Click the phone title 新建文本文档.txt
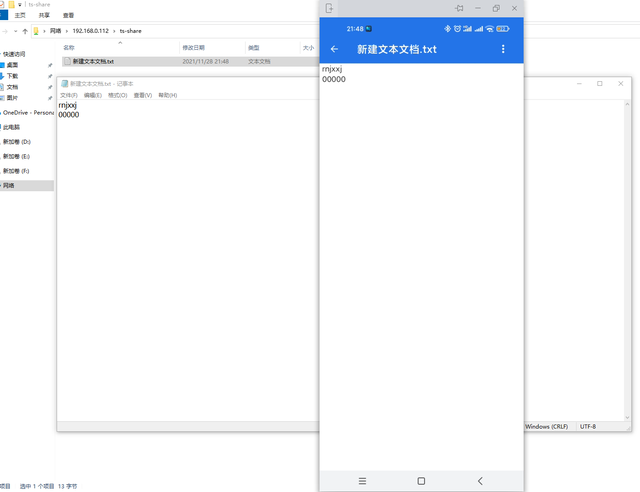Screen dimensions: 640x492 point(397,49)
